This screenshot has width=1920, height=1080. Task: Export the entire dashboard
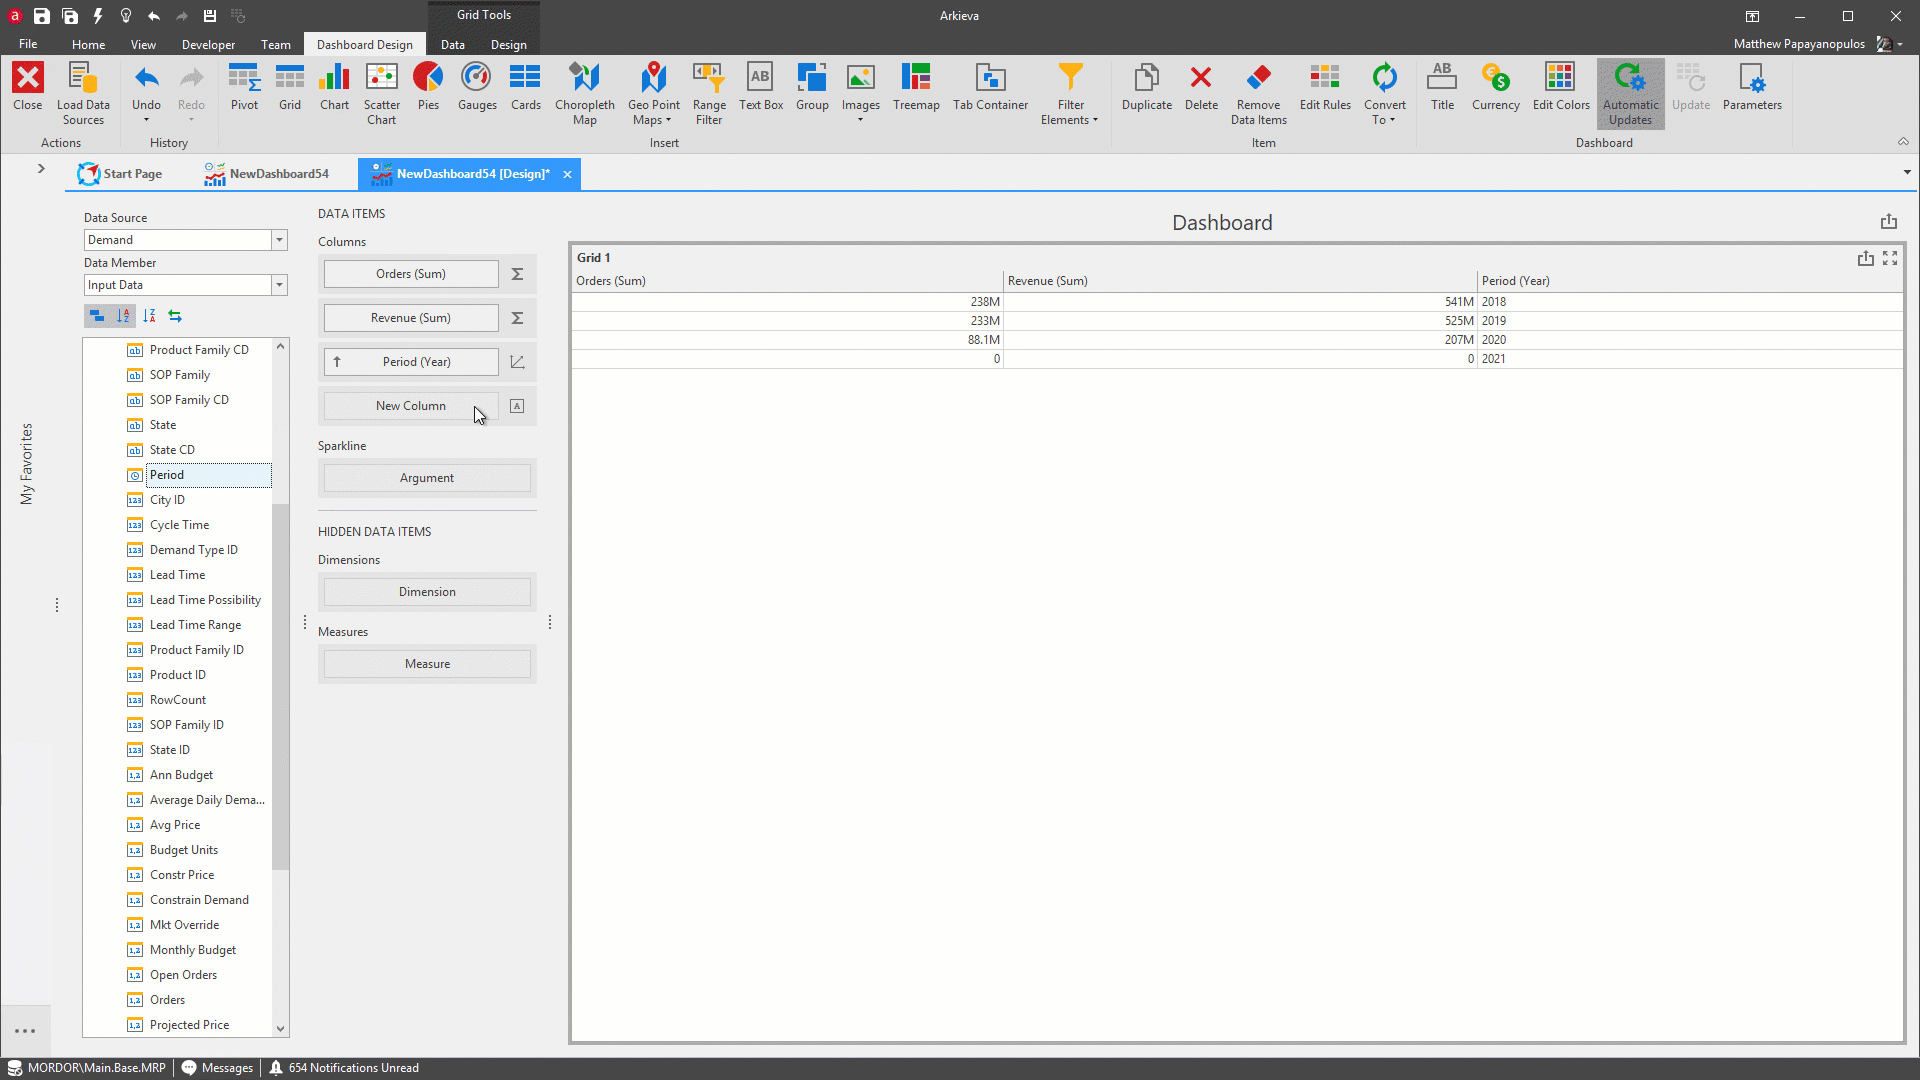[x=1888, y=222]
